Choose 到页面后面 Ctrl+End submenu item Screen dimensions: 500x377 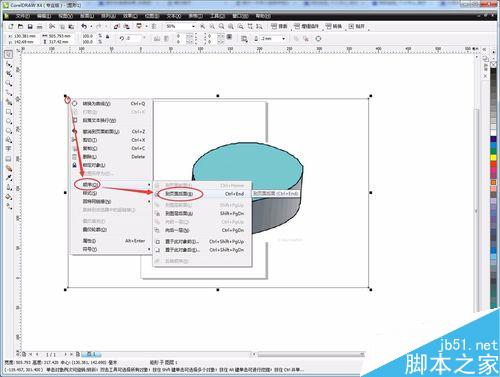tap(202, 194)
